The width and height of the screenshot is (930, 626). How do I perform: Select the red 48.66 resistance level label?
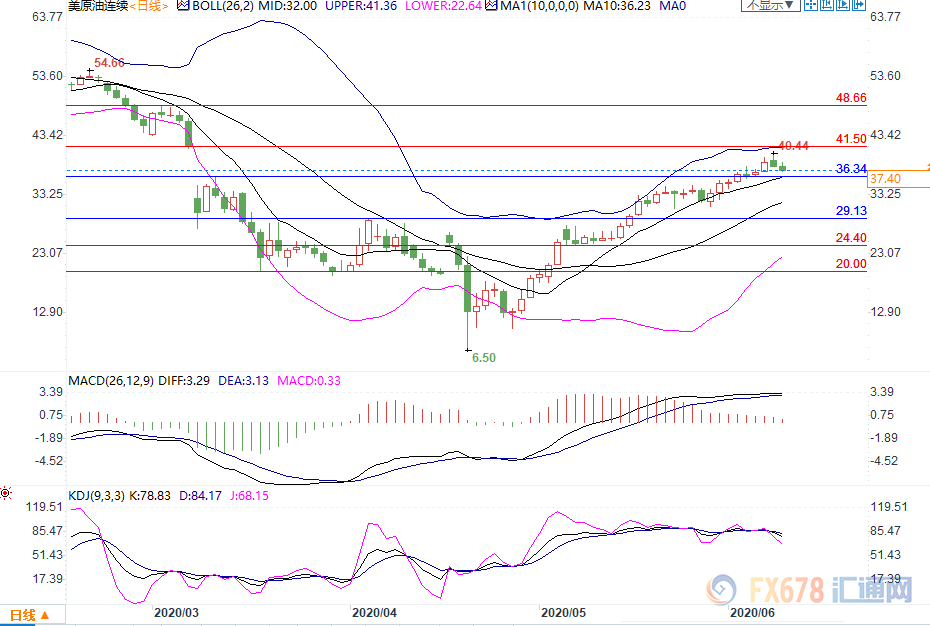pos(850,98)
